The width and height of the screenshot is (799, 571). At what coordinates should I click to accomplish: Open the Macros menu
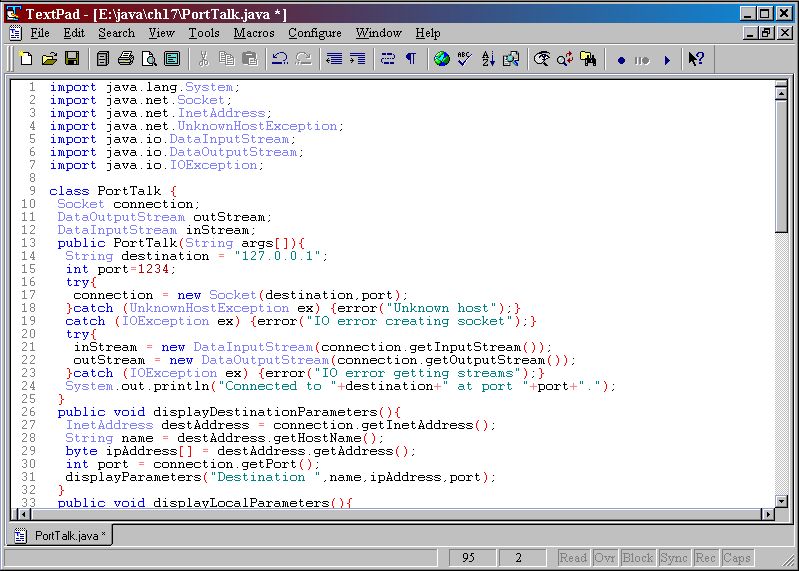tap(253, 33)
